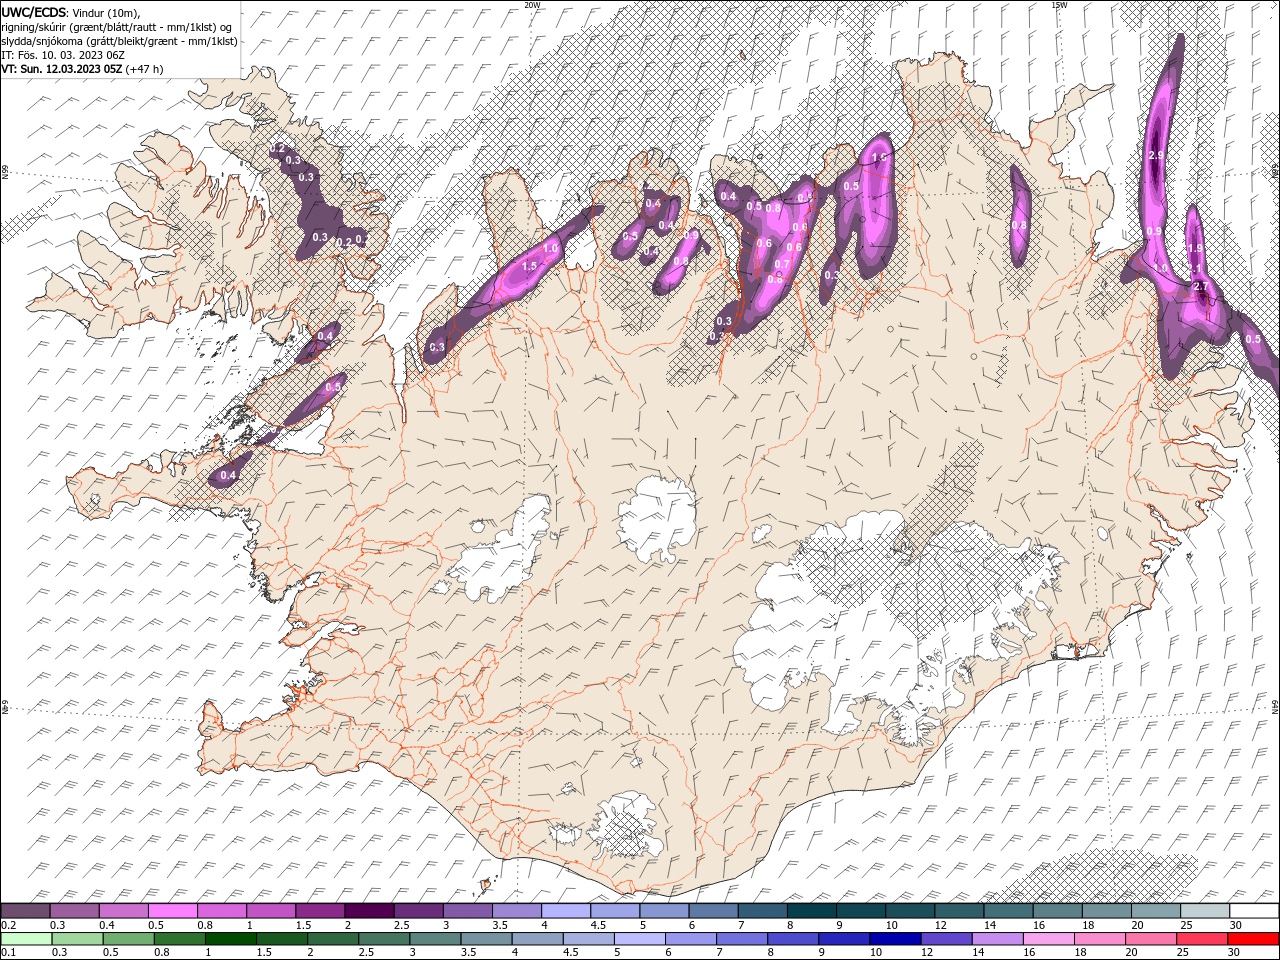The width and height of the screenshot is (1280, 960).
Task: Click the '2.9' snowfall value on the map
Action: click(x=1156, y=156)
